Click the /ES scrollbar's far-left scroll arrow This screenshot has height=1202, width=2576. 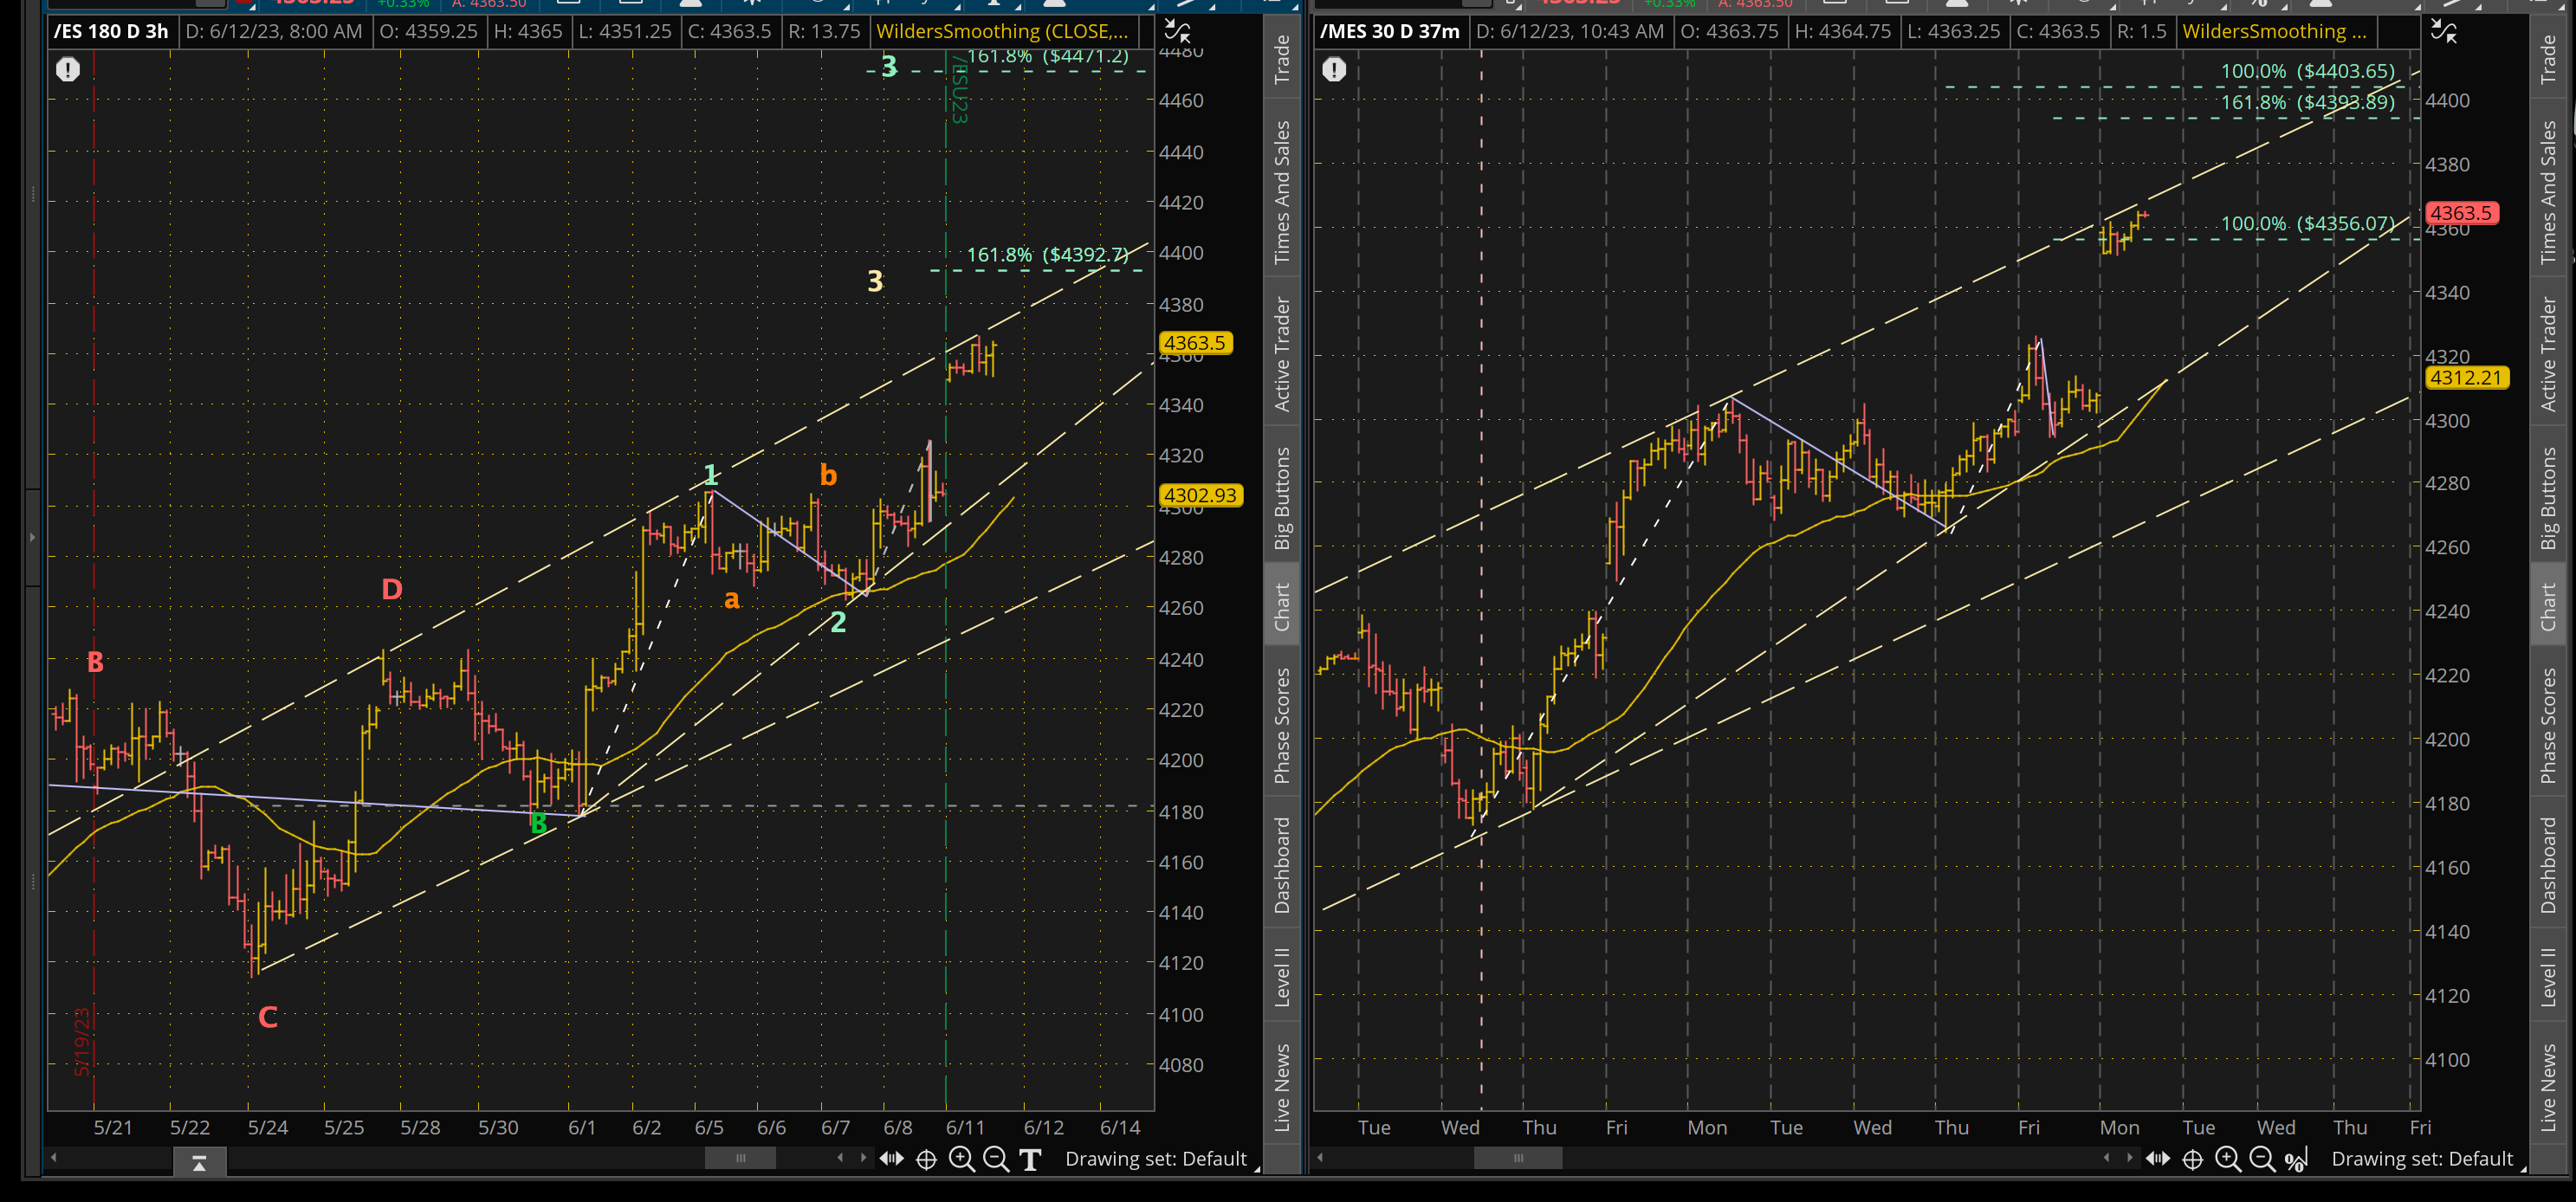tap(54, 1158)
